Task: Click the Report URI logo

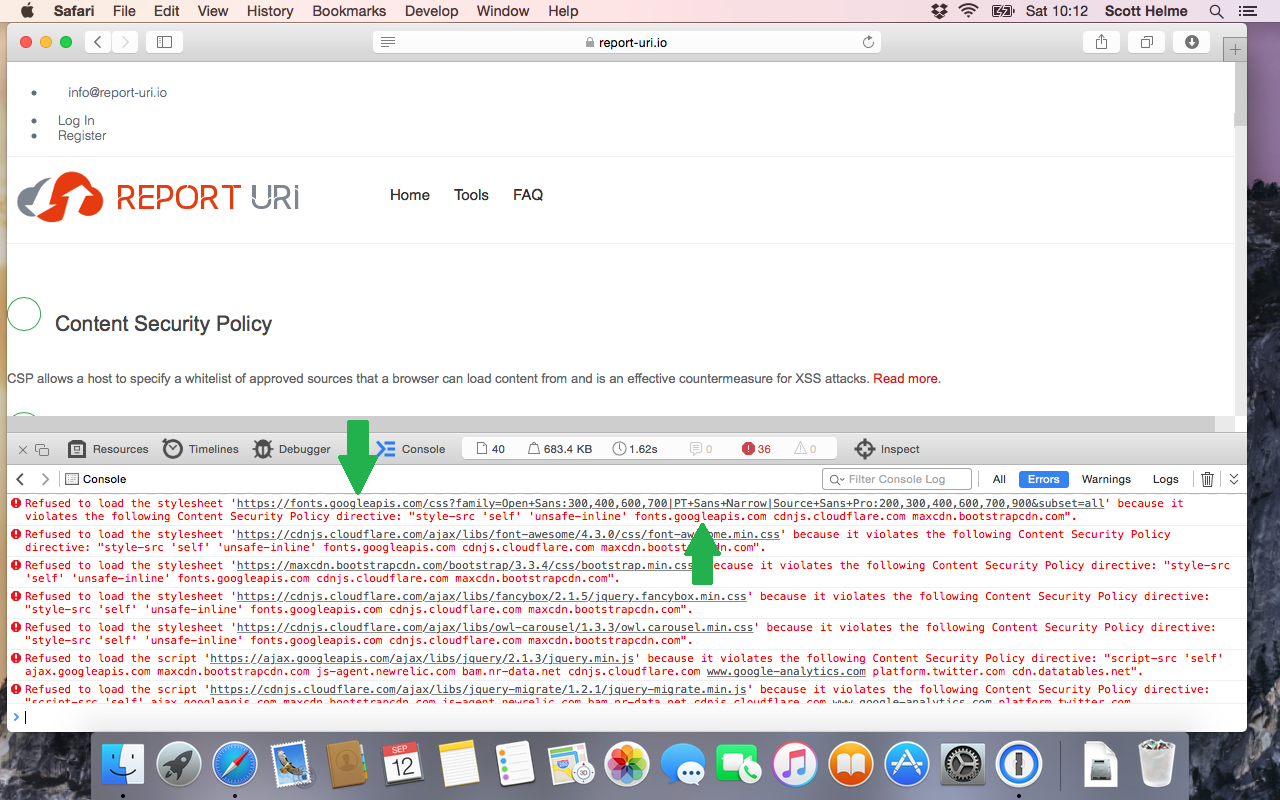Action: (x=158, y=196)
